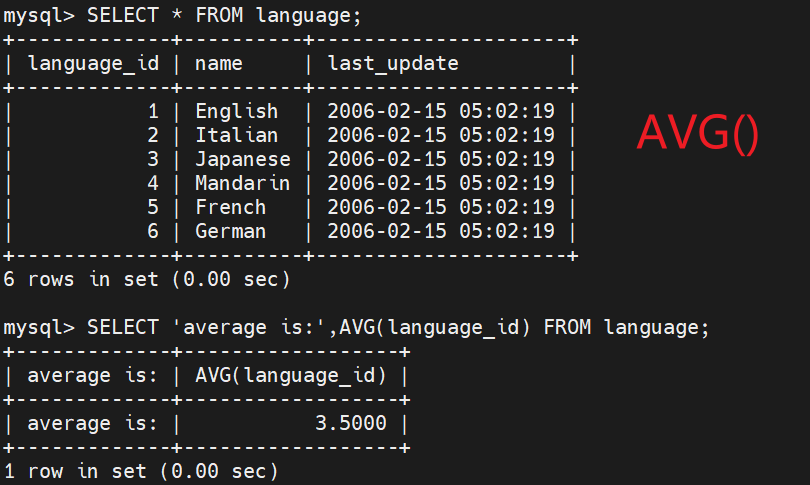Click the 'SELECT * FROM language;' command line

click(x=182, y=15)
